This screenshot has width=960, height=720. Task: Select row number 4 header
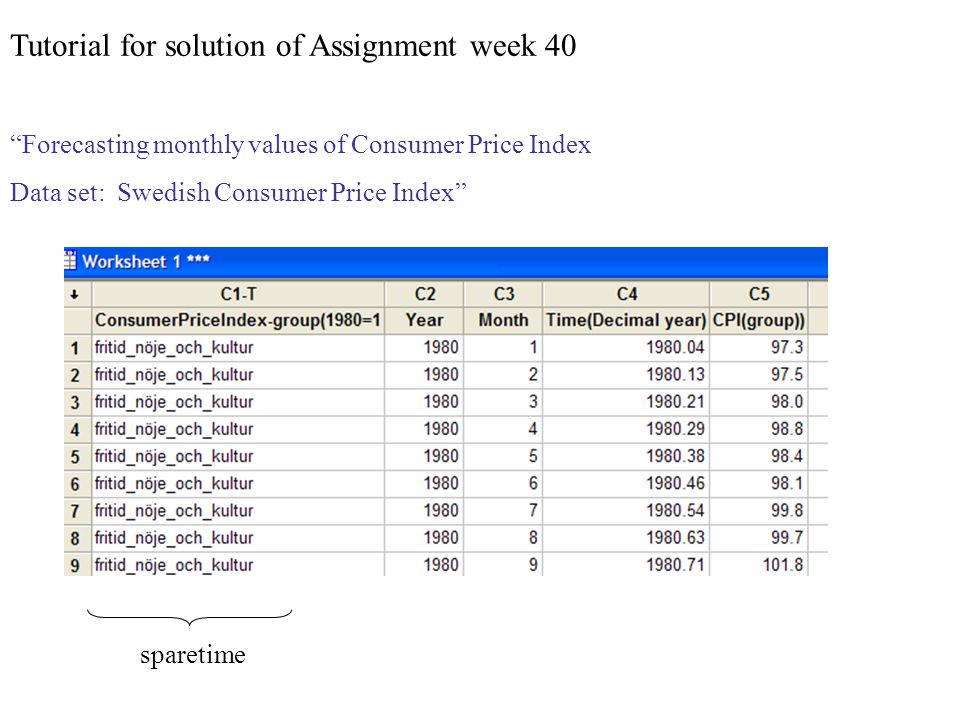point(78,429)
